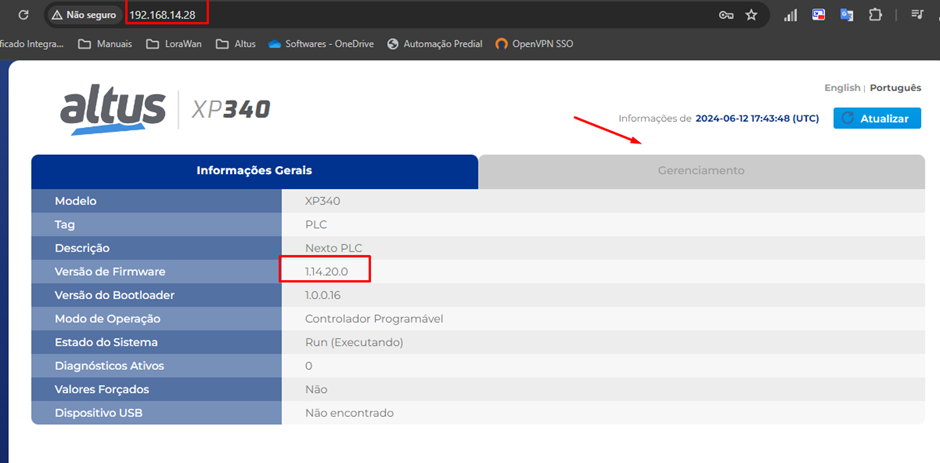Screen dimensions: 940x463
Task: Click the "Não seguro" security warning chip
Action: tap(84, 15)
